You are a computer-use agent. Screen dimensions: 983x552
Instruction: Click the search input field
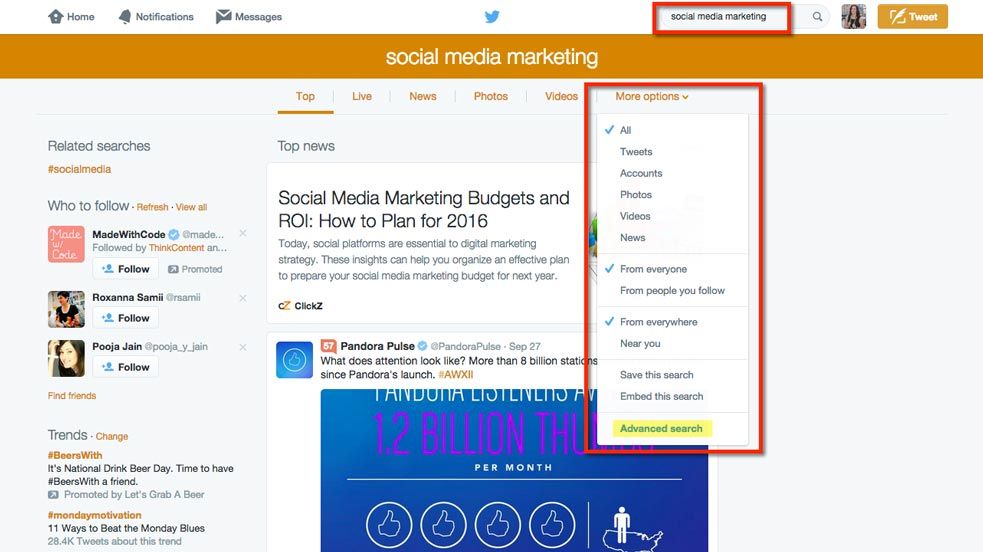pyautogui.click(x=730, y=17)
